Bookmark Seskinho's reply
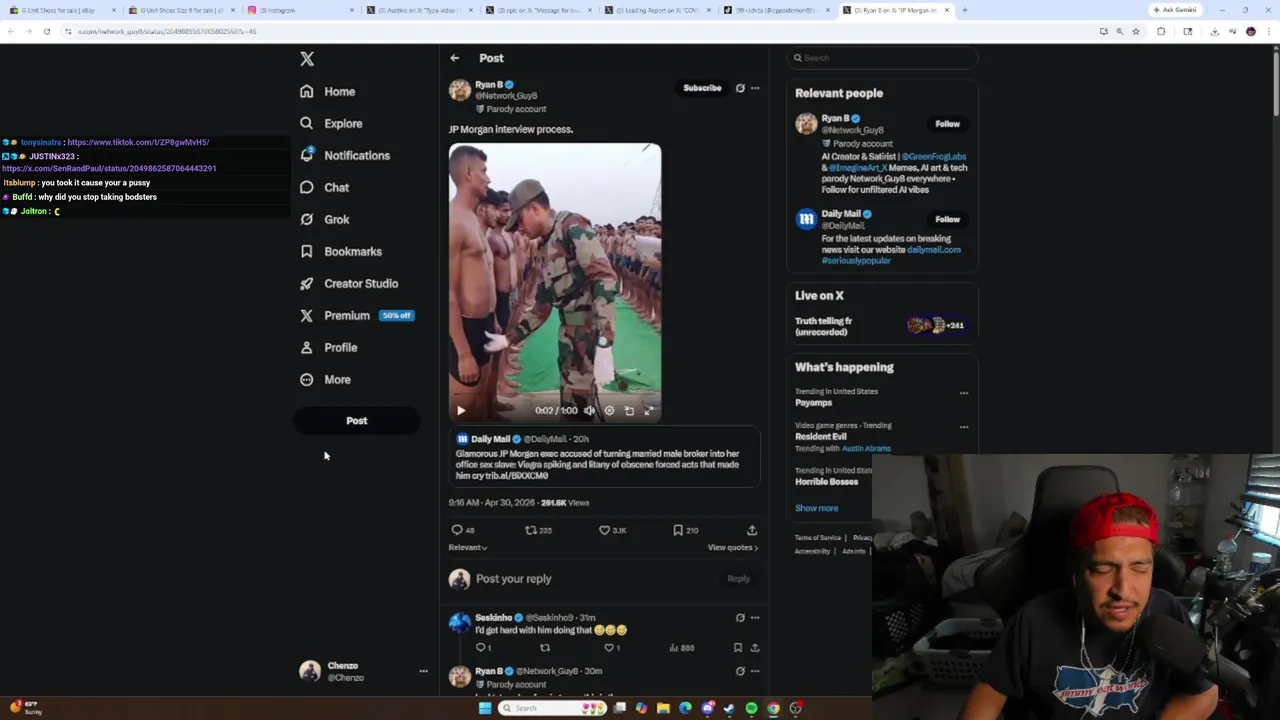1280x720 pixels. pyautogui.click(x=738, y=648)
